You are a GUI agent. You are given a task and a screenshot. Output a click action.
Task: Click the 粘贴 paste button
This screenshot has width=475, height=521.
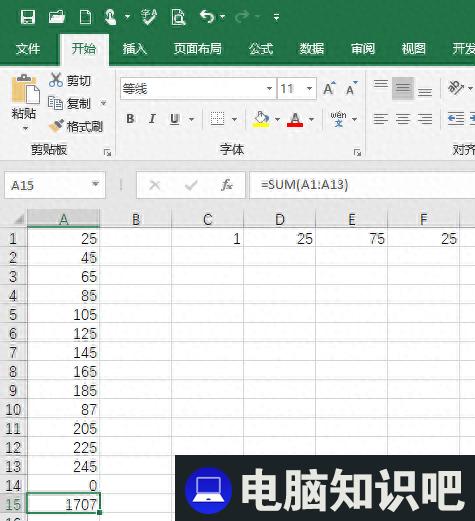coord(24,103)
